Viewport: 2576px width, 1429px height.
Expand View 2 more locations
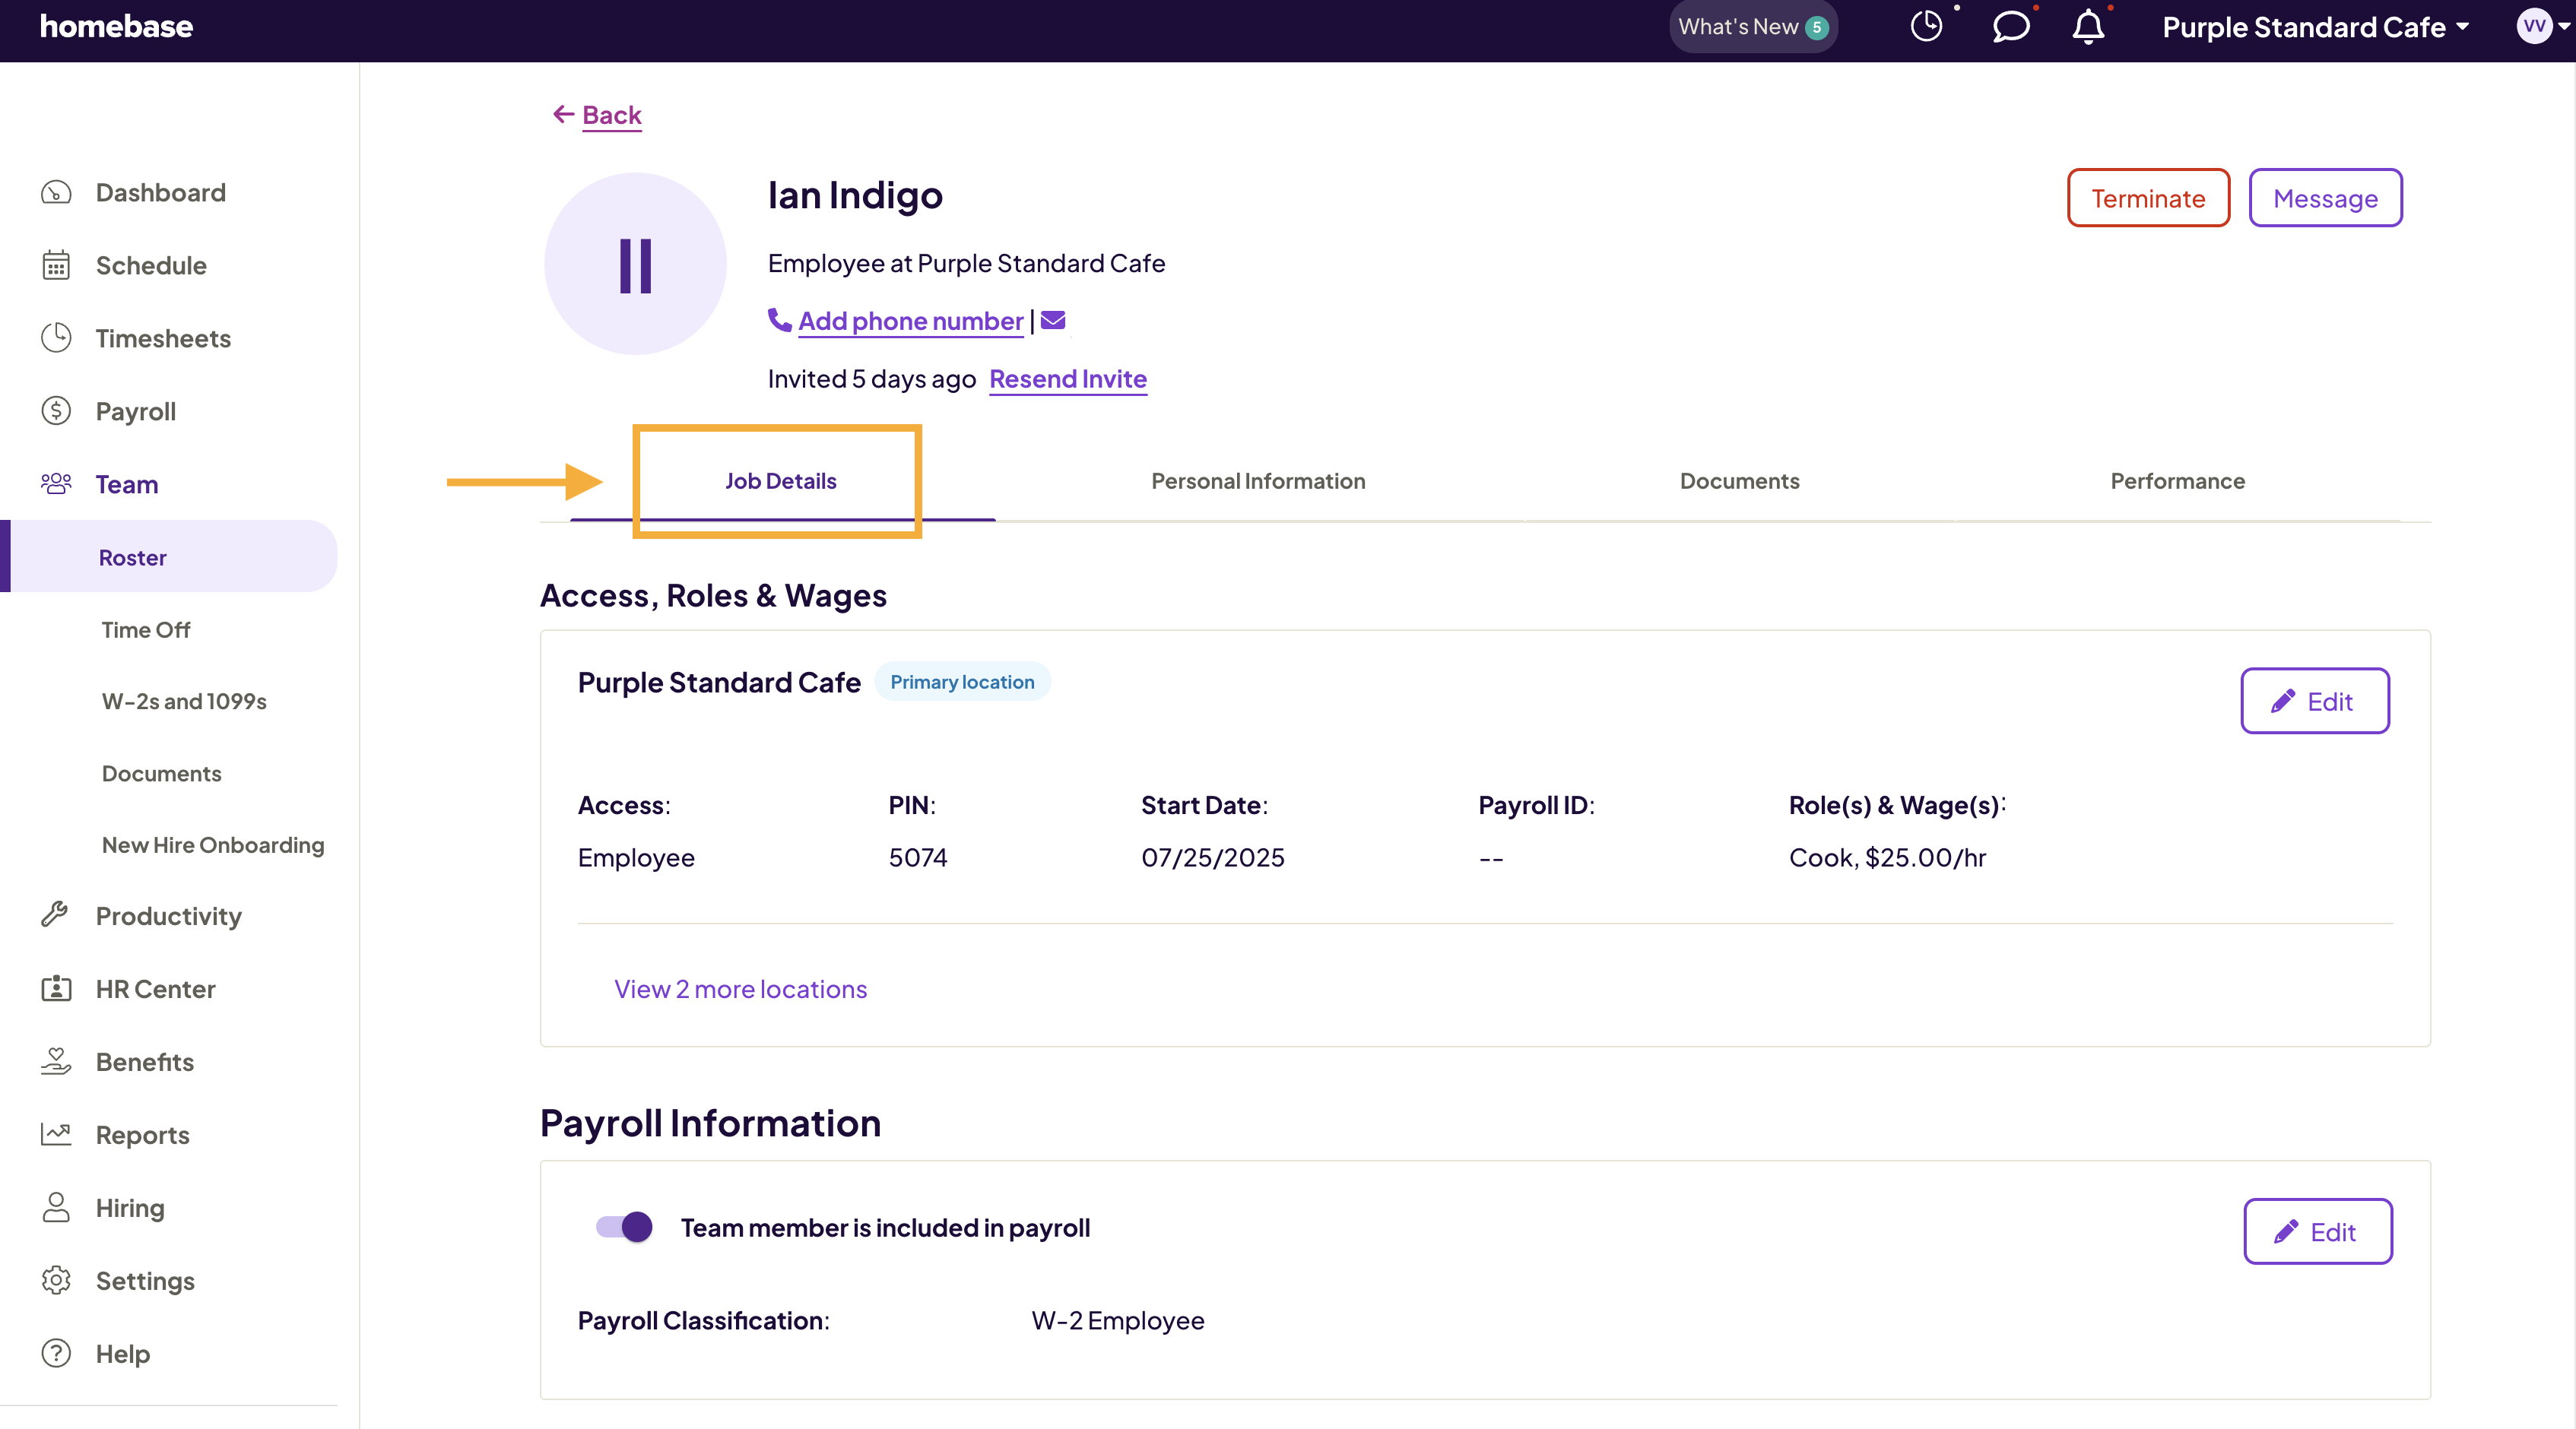tap(740, 989)
